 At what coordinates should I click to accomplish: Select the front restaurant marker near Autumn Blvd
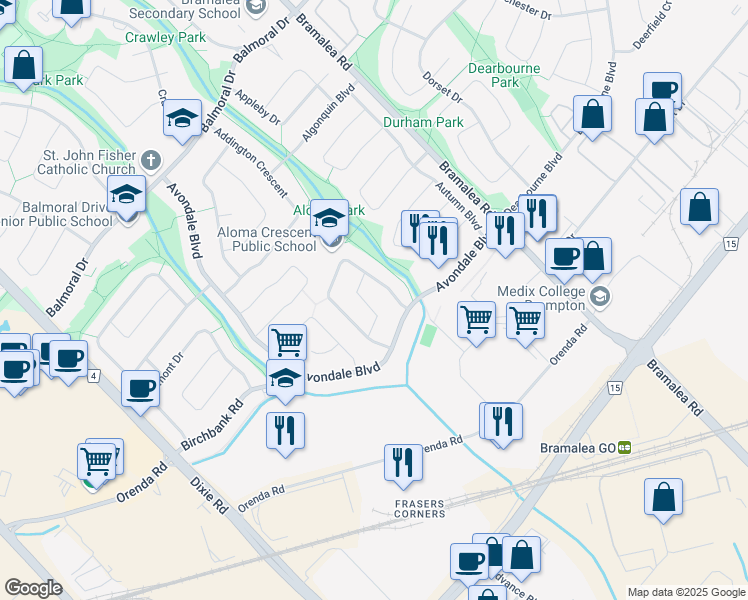point(438,242)
